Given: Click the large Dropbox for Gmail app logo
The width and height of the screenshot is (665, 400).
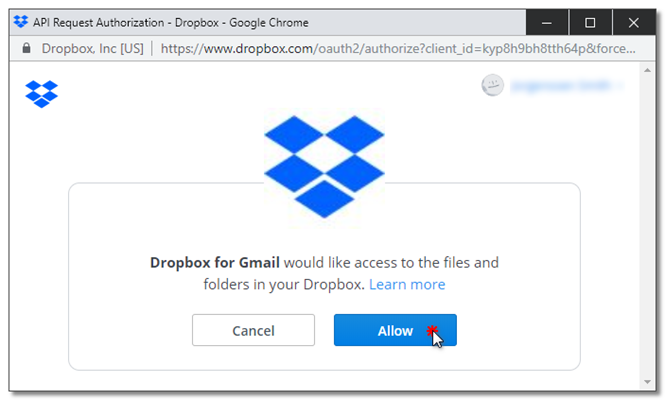Looking at the screenshot, I should point(324,167).
